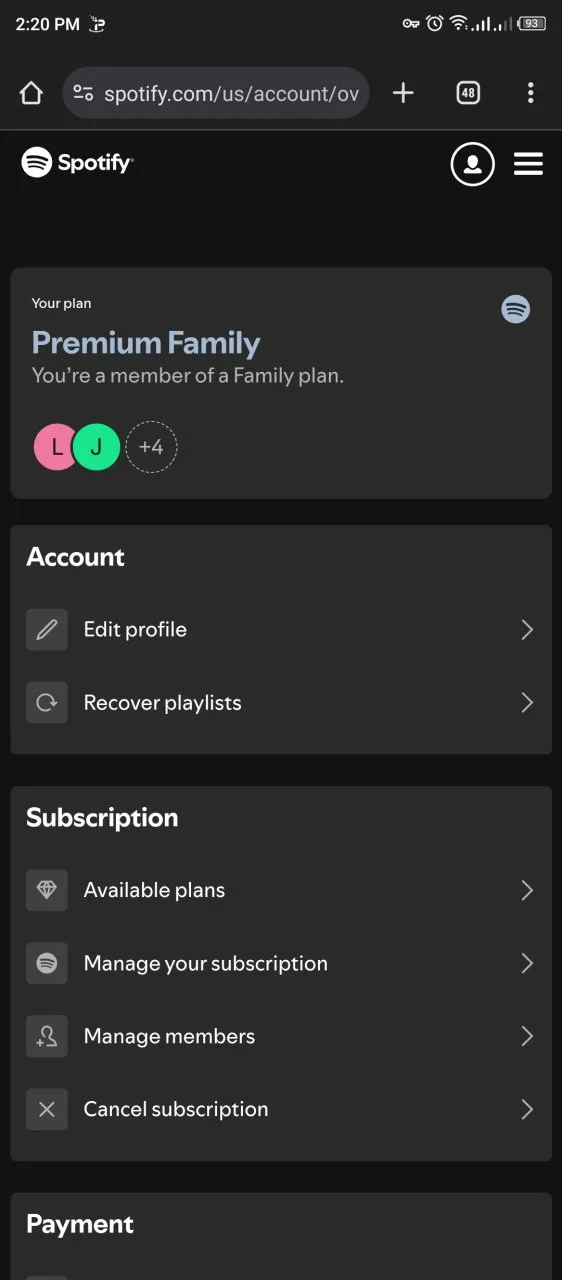Tap the browser home icon
562x1280 pixels.
(31, 93)
